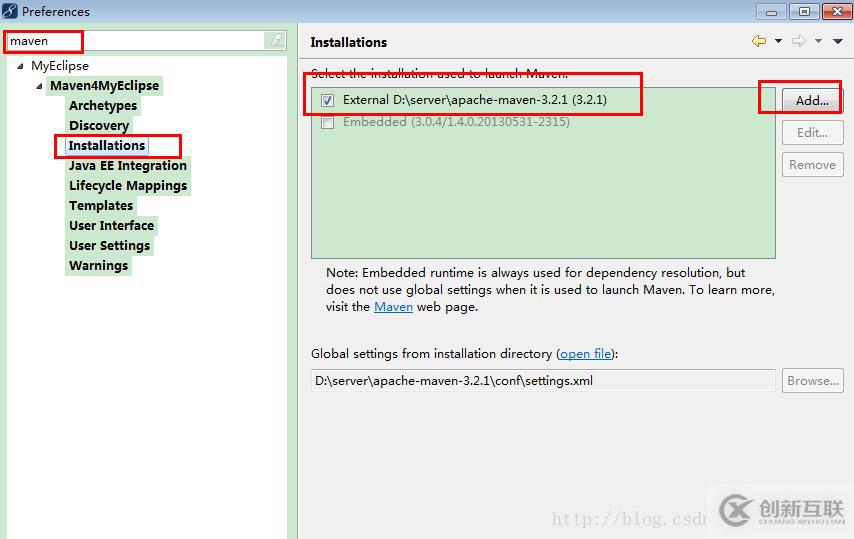This screenshot has width=854, height=539.
Task: Select the MyEclipse root tree item
Action: click(60, 66)
